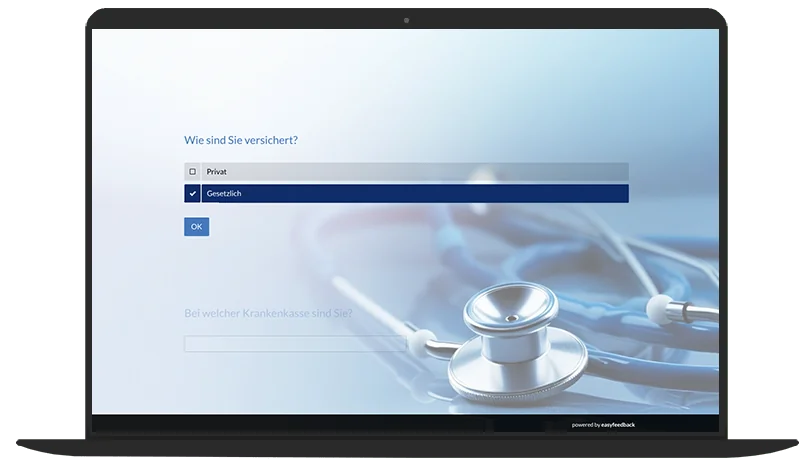806x470 pixels.
Task: Click the Gesetzlich highlighted answer row label
Action: 224,194
